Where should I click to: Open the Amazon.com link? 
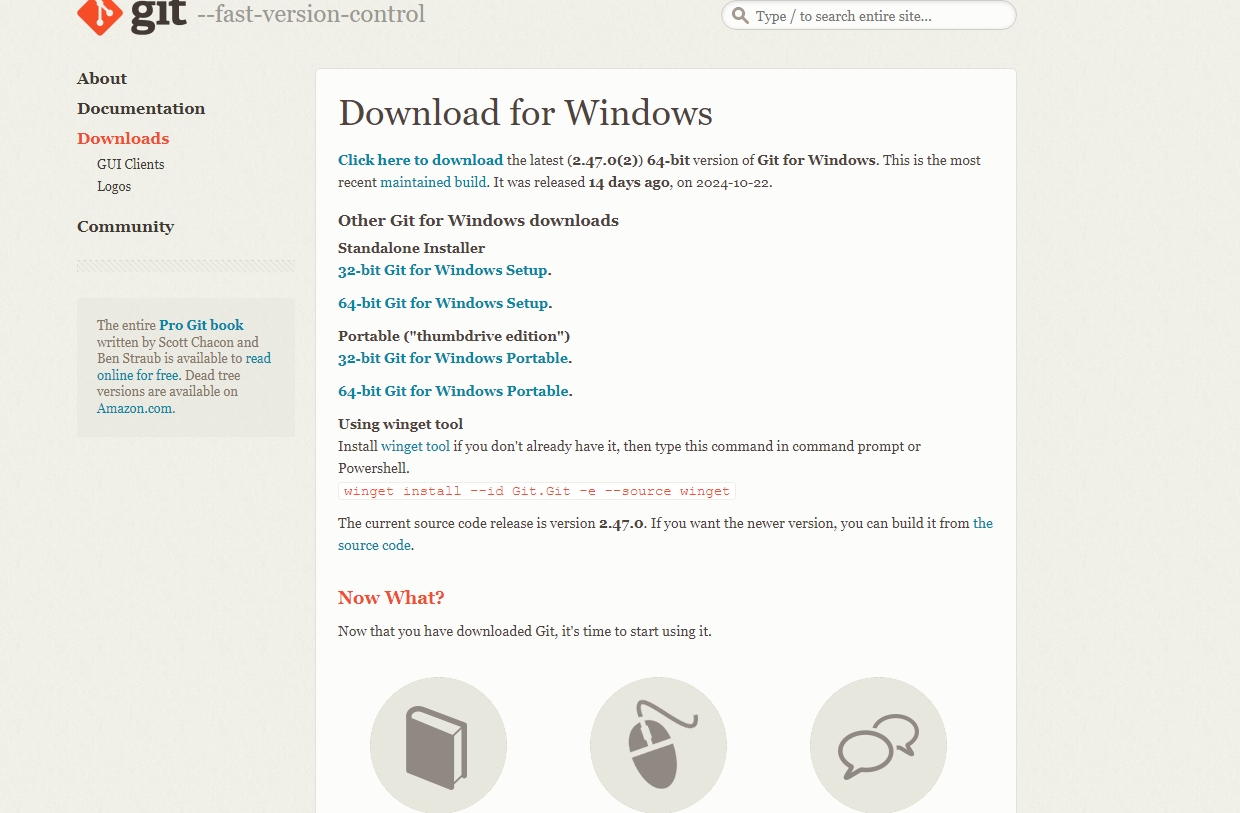click(x=134, y=408)
